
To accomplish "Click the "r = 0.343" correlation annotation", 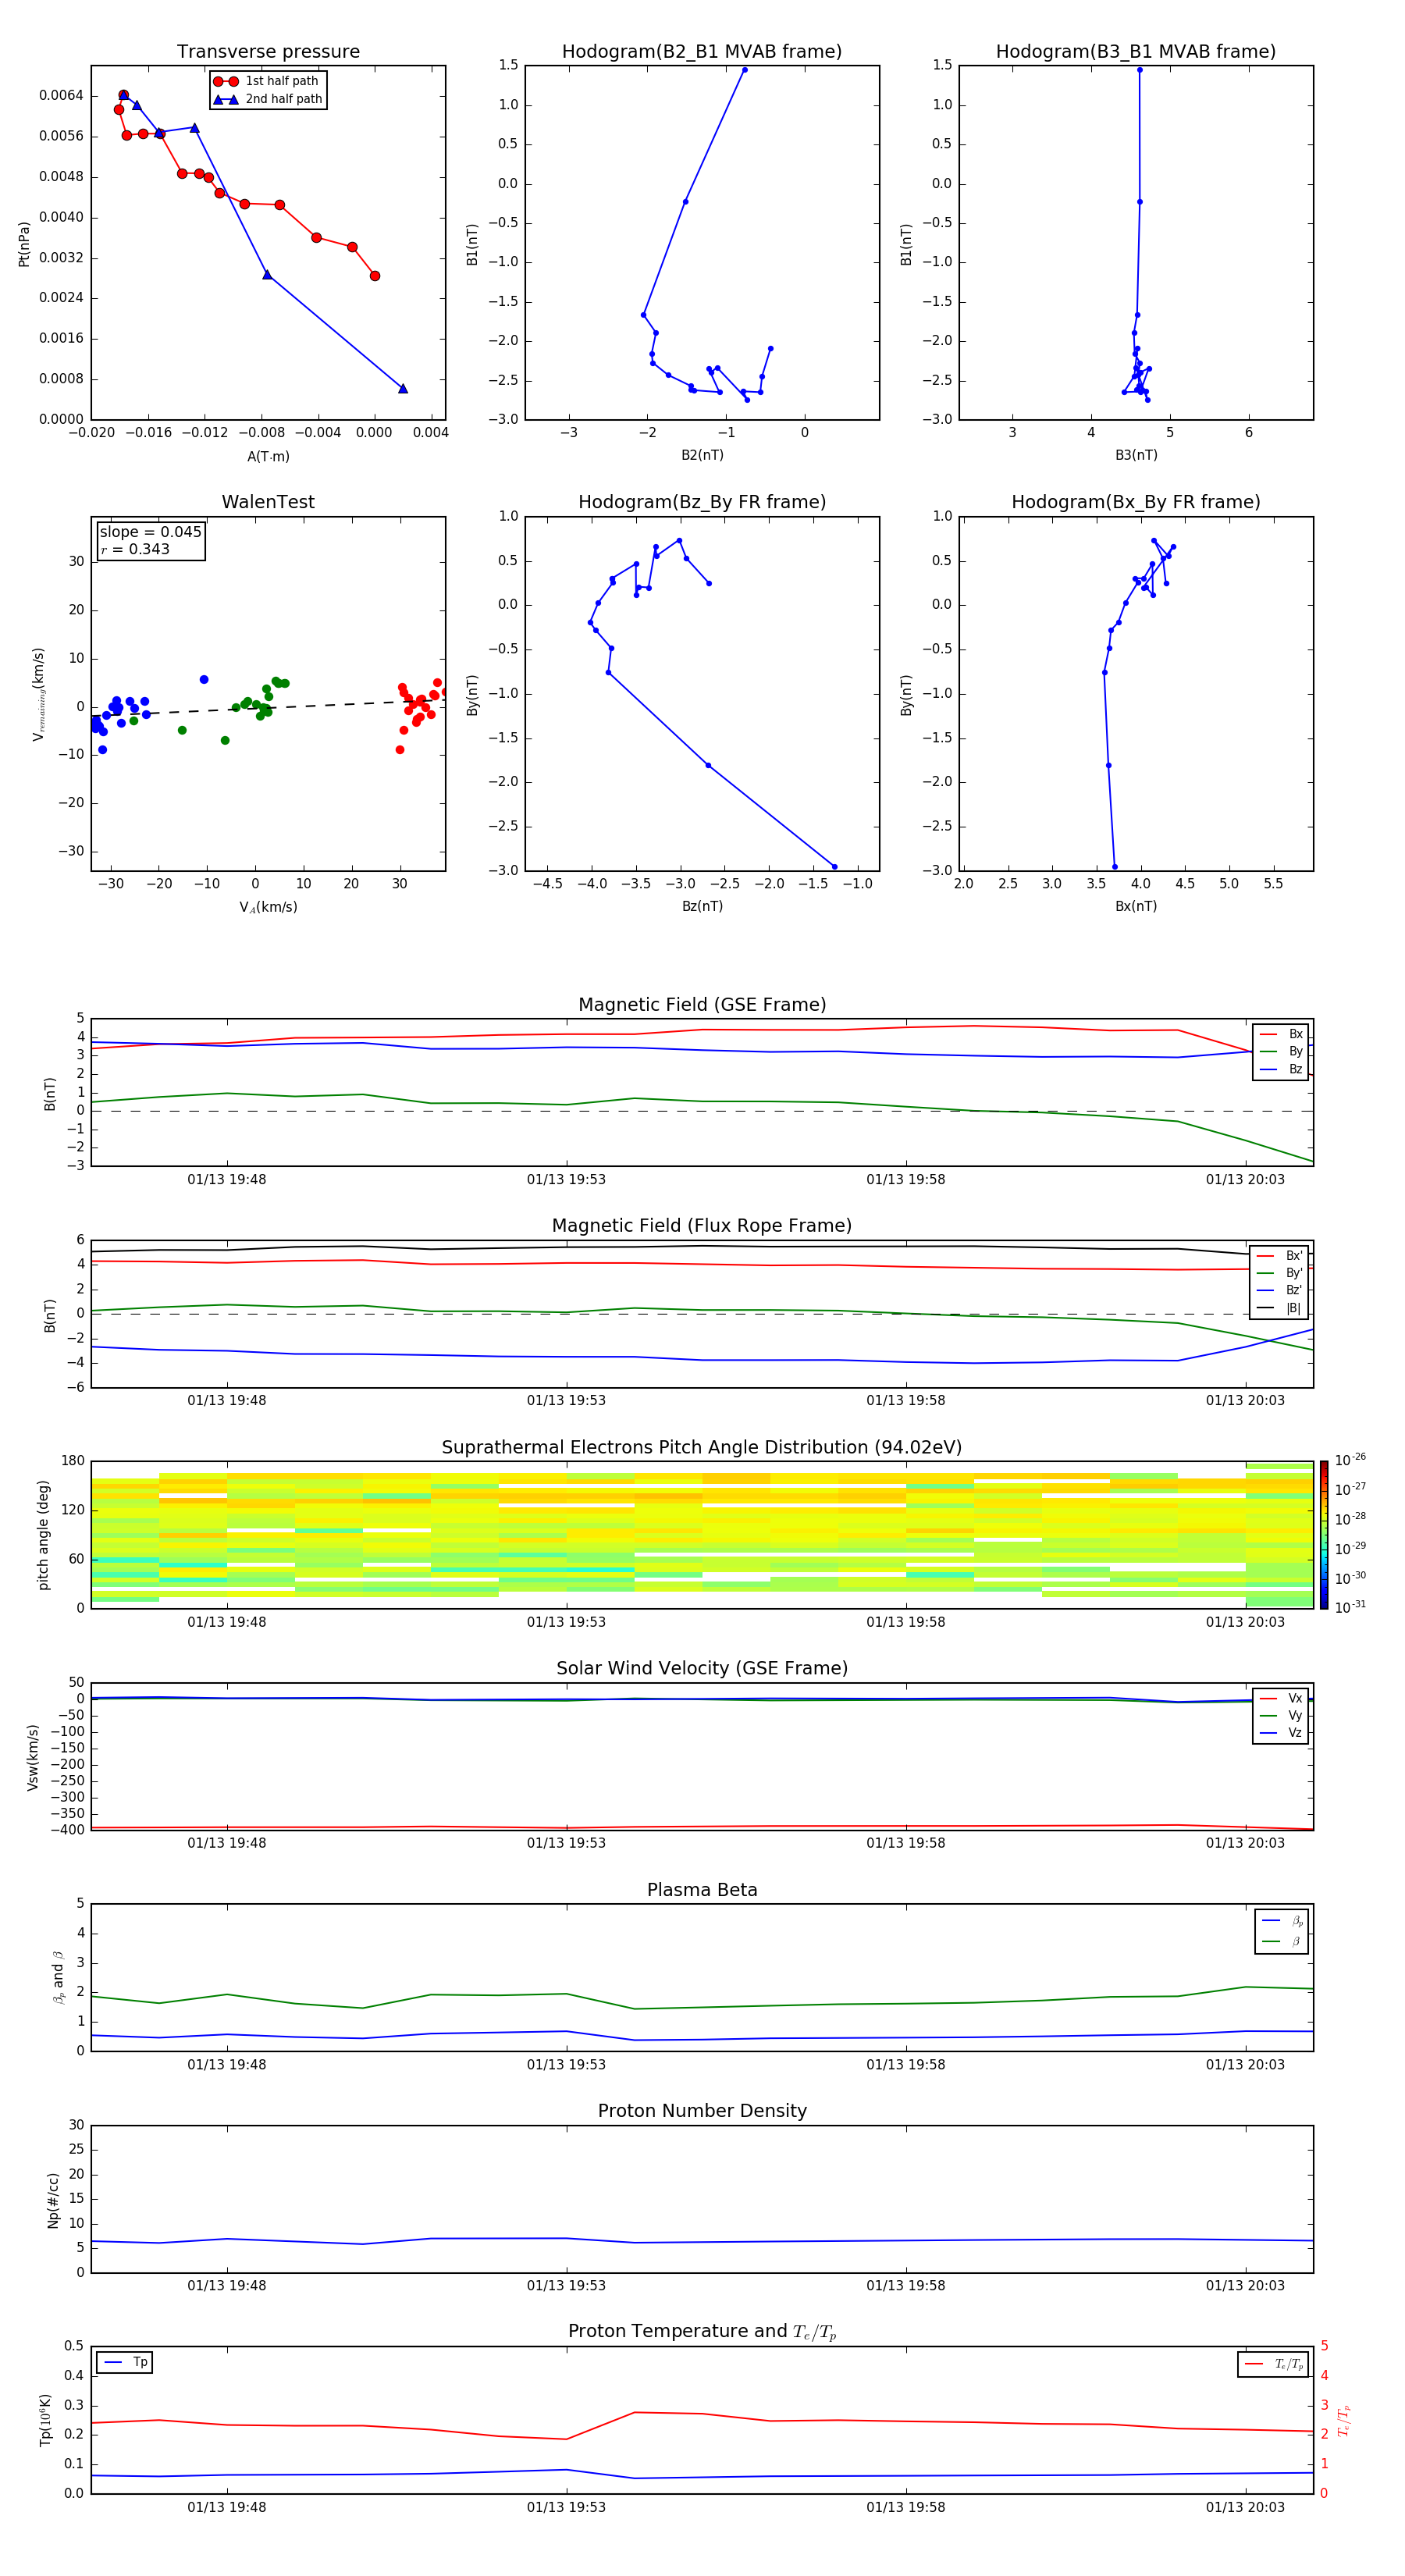I will 135,549.
